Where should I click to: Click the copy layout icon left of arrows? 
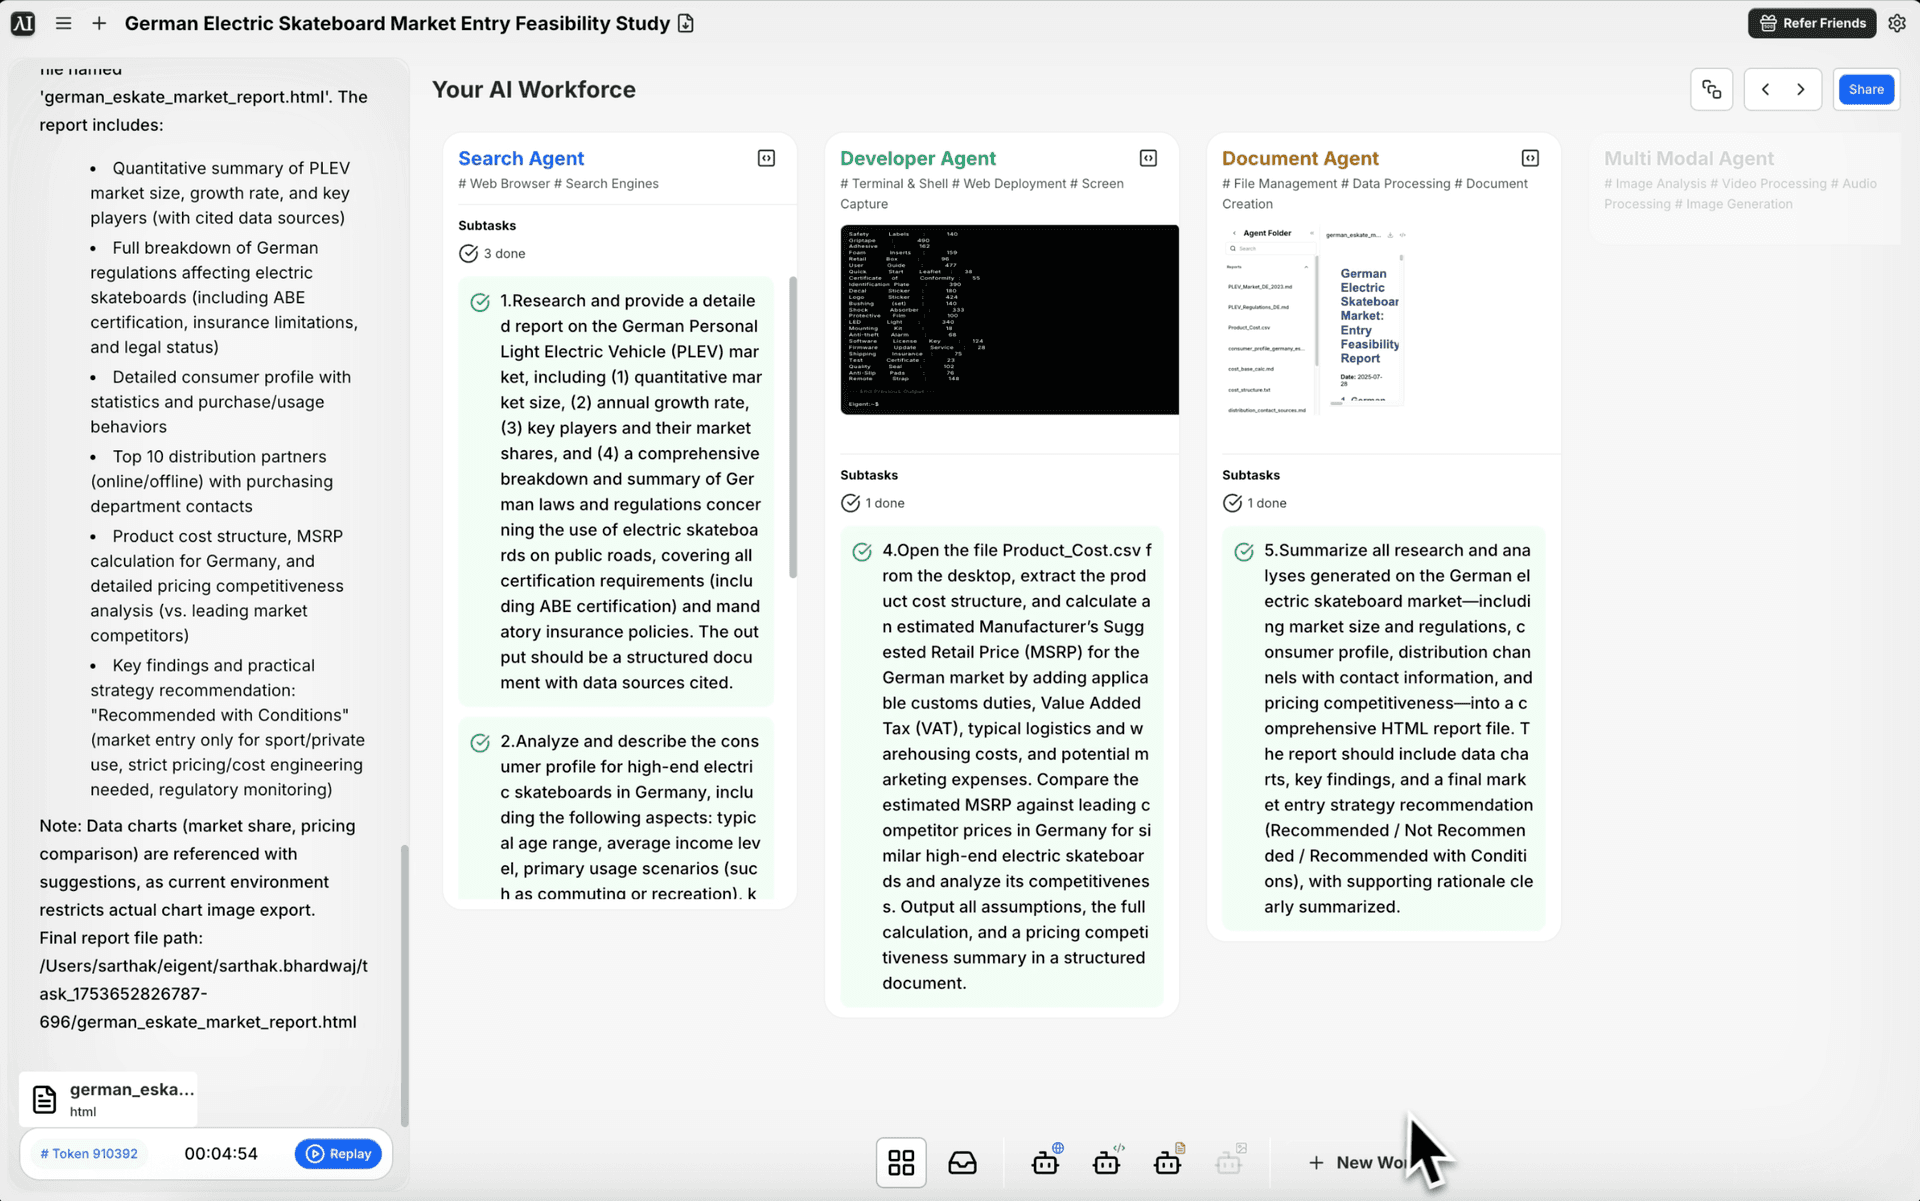click(1711, 90)
